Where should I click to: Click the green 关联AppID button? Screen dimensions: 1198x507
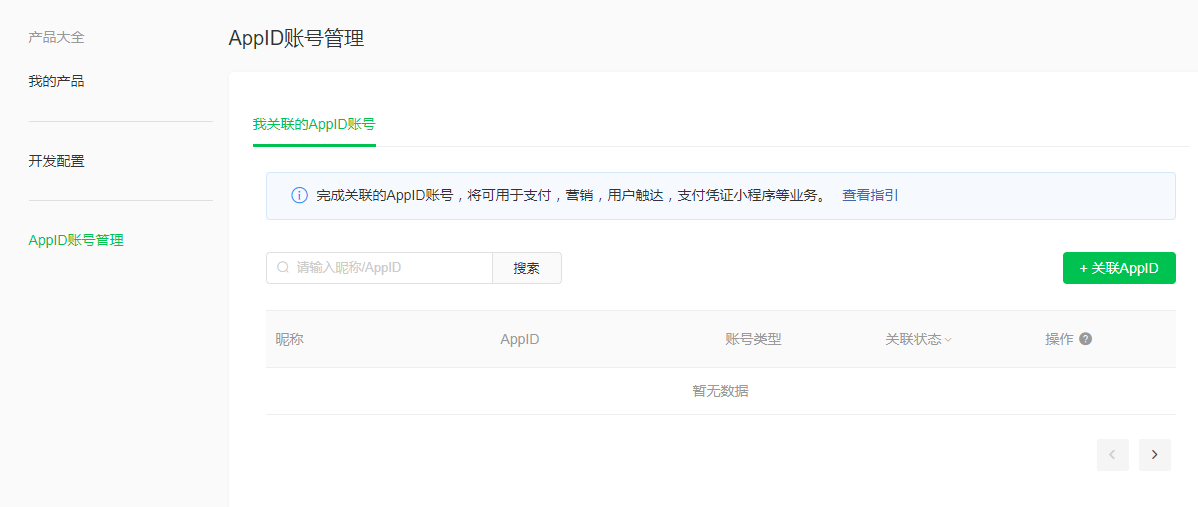pos(1119,268)
